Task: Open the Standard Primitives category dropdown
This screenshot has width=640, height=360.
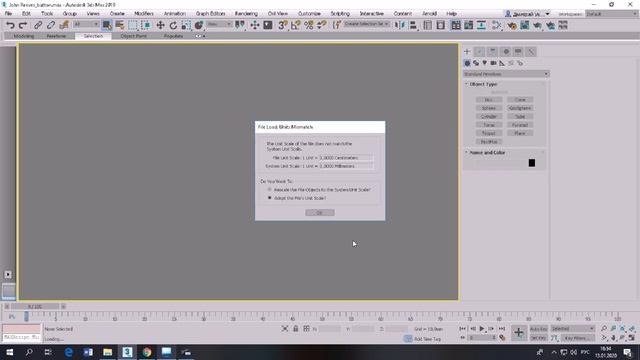Action: (x=506, y=74)
